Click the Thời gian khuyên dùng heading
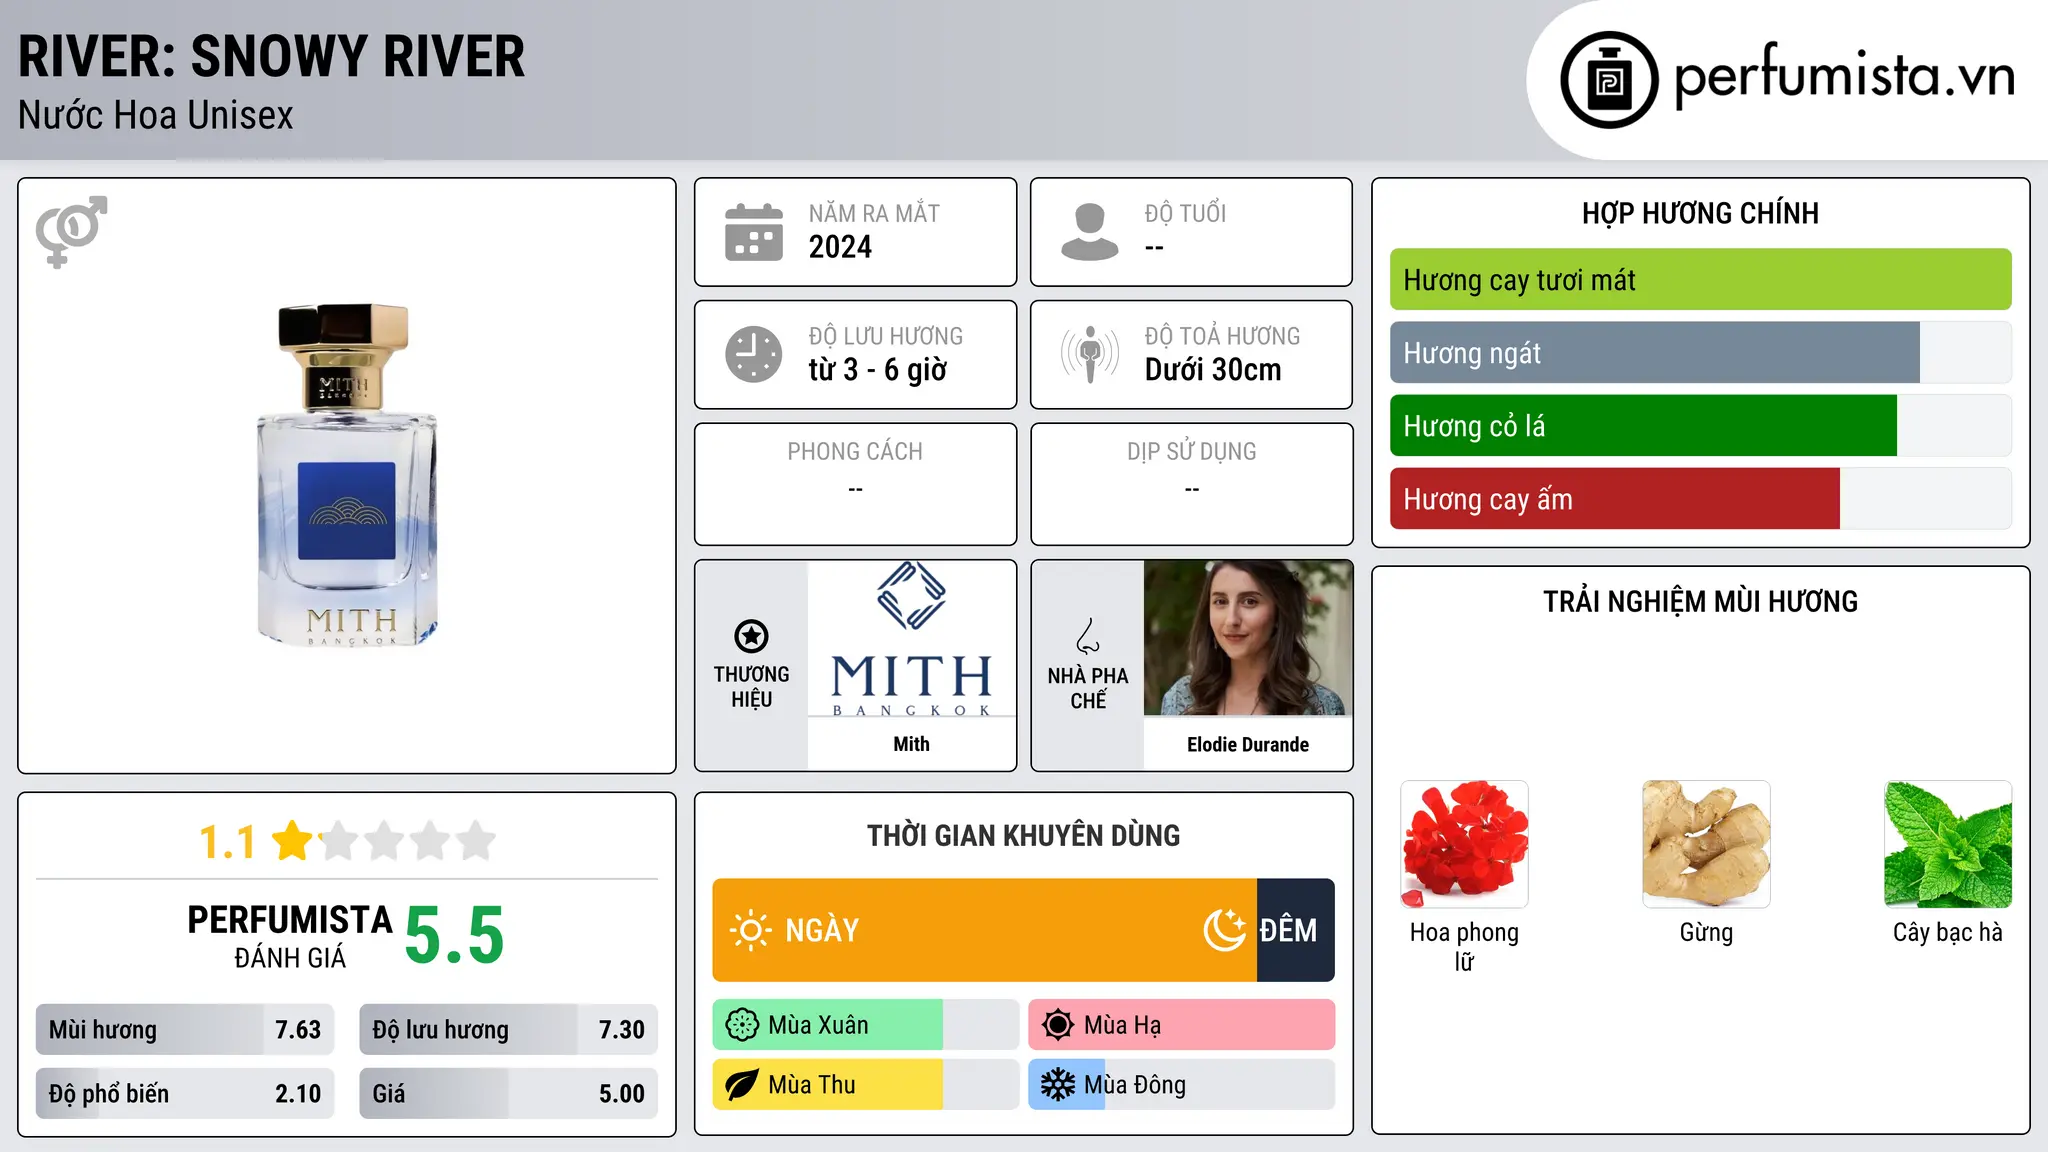This screenshot has width=2048, height=1152. click(1023, 835)
